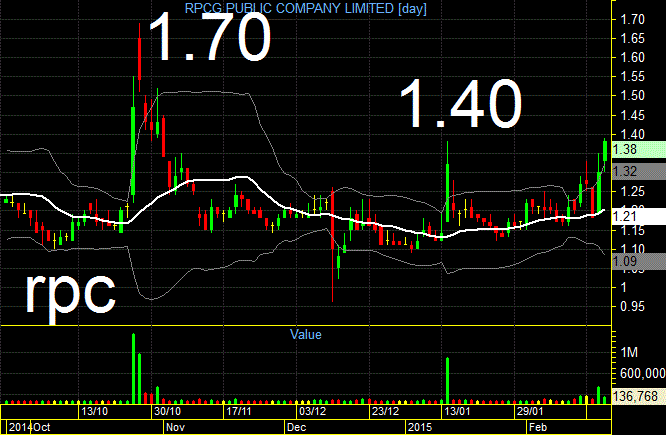Click the gray 1.09 lower band value tag
Viewport: 666px width, 443px height.
[x=639, y=261]
